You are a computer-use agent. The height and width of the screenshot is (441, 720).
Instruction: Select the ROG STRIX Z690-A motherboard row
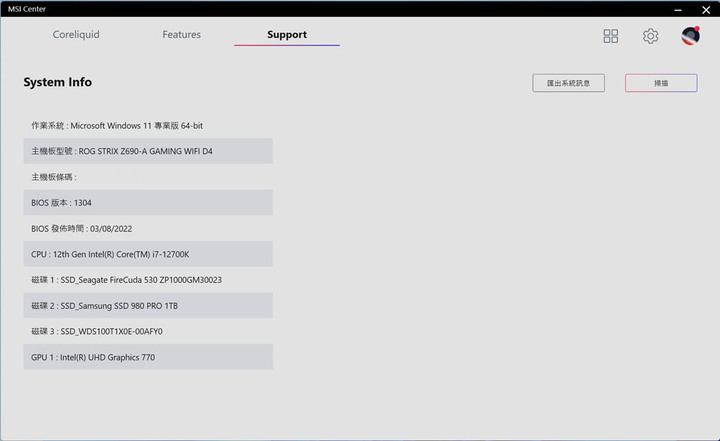tap(148, 151)
